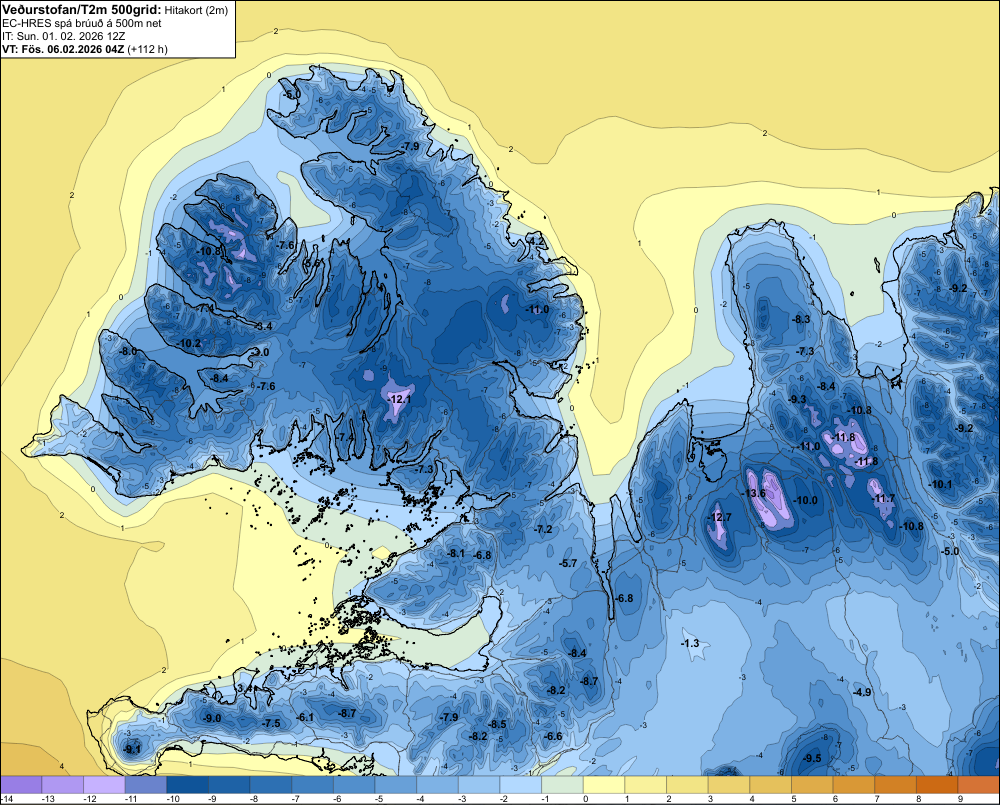Click the '-1.3' temperature label
The height and width of the screenshot is (805, 1000).
[x=690, y=643]
